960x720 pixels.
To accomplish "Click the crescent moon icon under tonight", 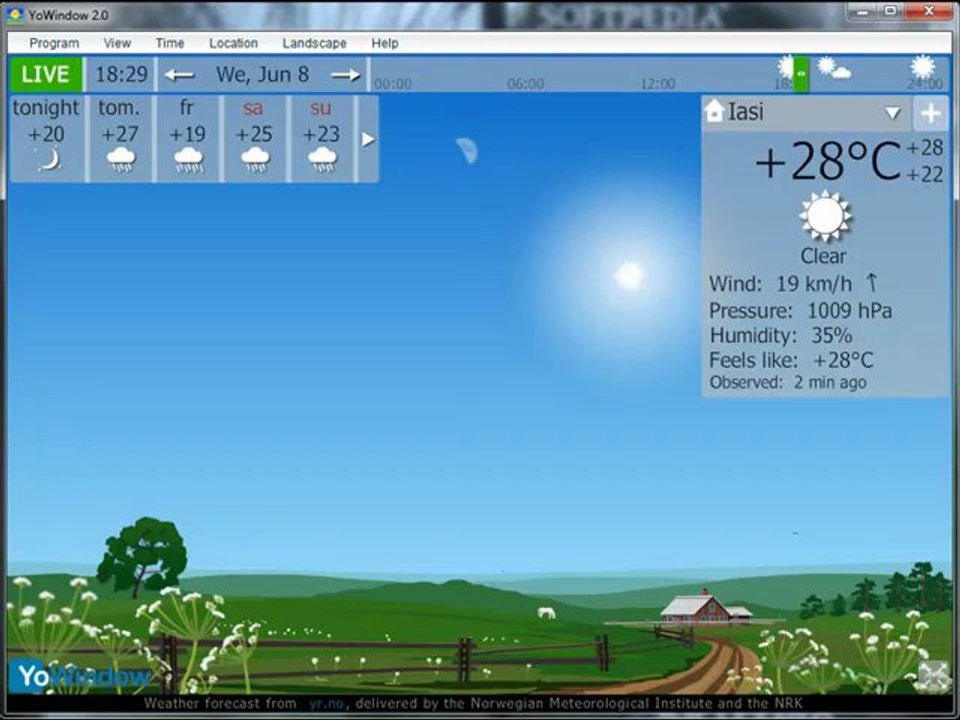I will pos(48,160).
